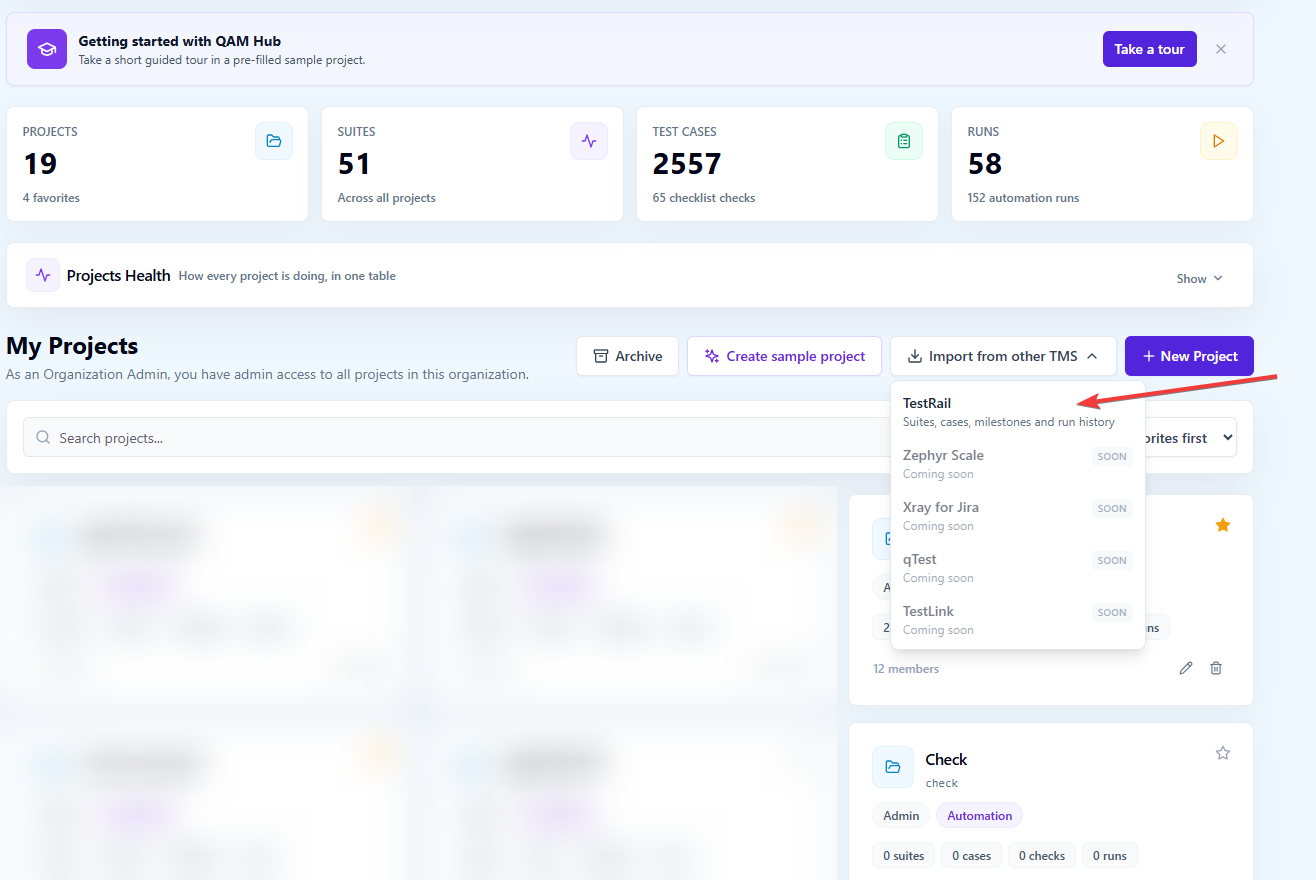Click the sparkle icon on Create sample project

[x=712, y=356]
